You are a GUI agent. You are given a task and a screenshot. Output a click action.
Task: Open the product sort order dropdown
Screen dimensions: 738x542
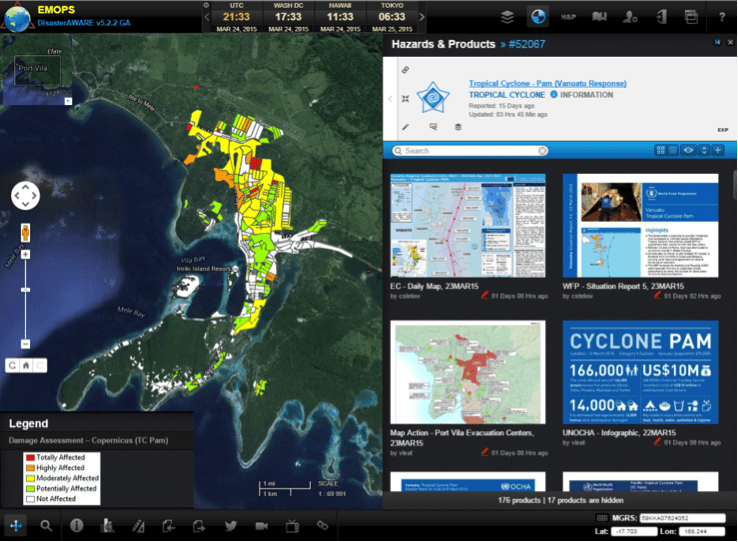(x=704, y=150)
